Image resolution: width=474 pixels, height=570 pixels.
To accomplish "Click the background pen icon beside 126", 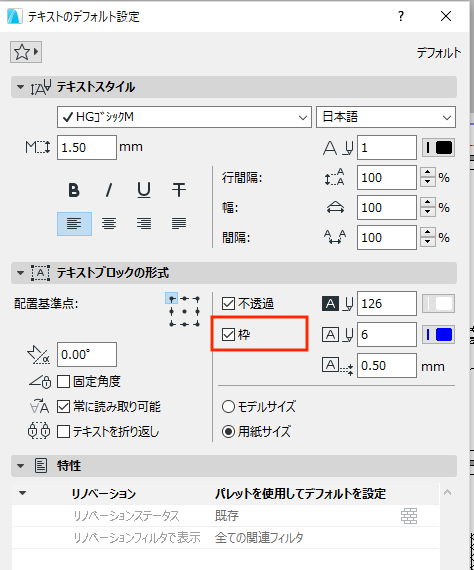I will point(338,304).
